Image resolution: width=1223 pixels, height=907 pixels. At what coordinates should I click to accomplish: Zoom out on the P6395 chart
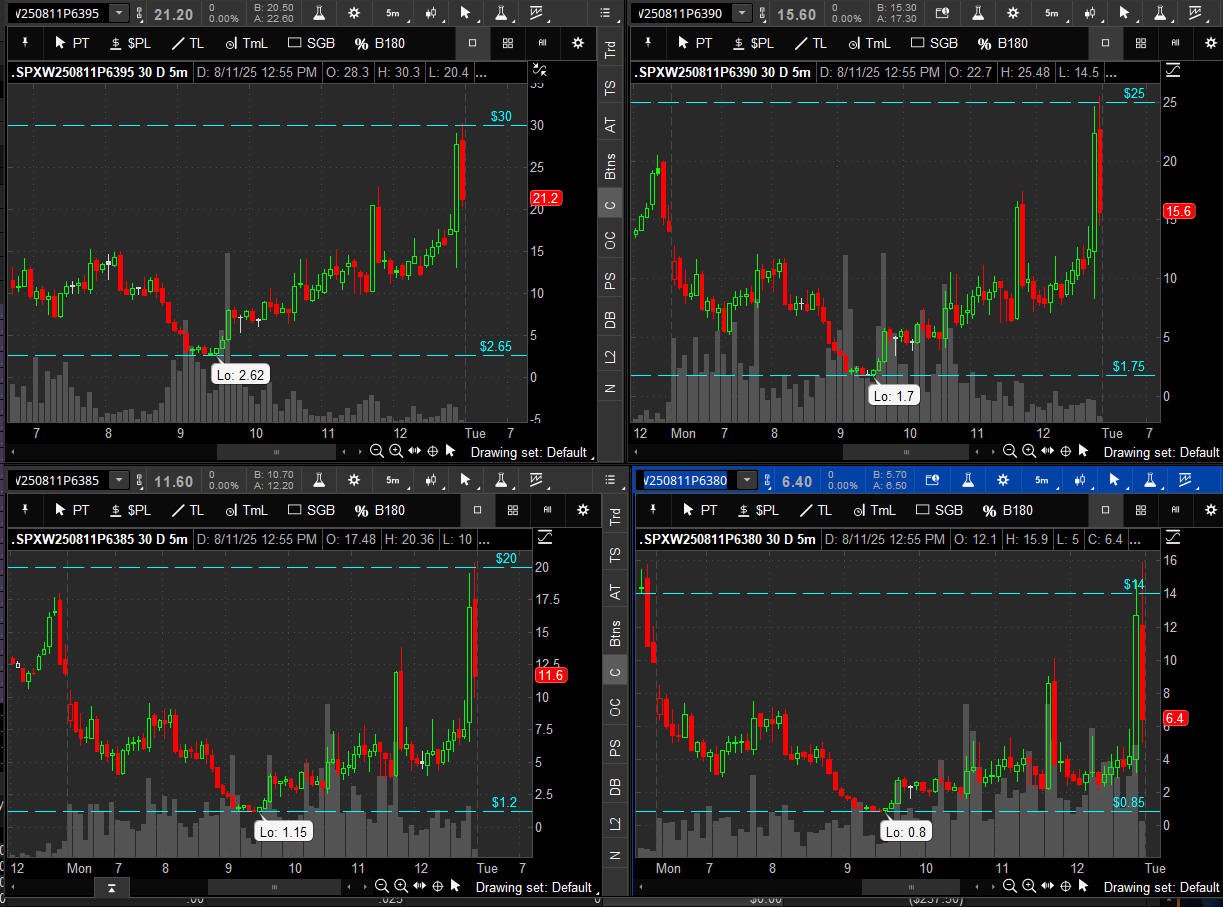(377, 451)
